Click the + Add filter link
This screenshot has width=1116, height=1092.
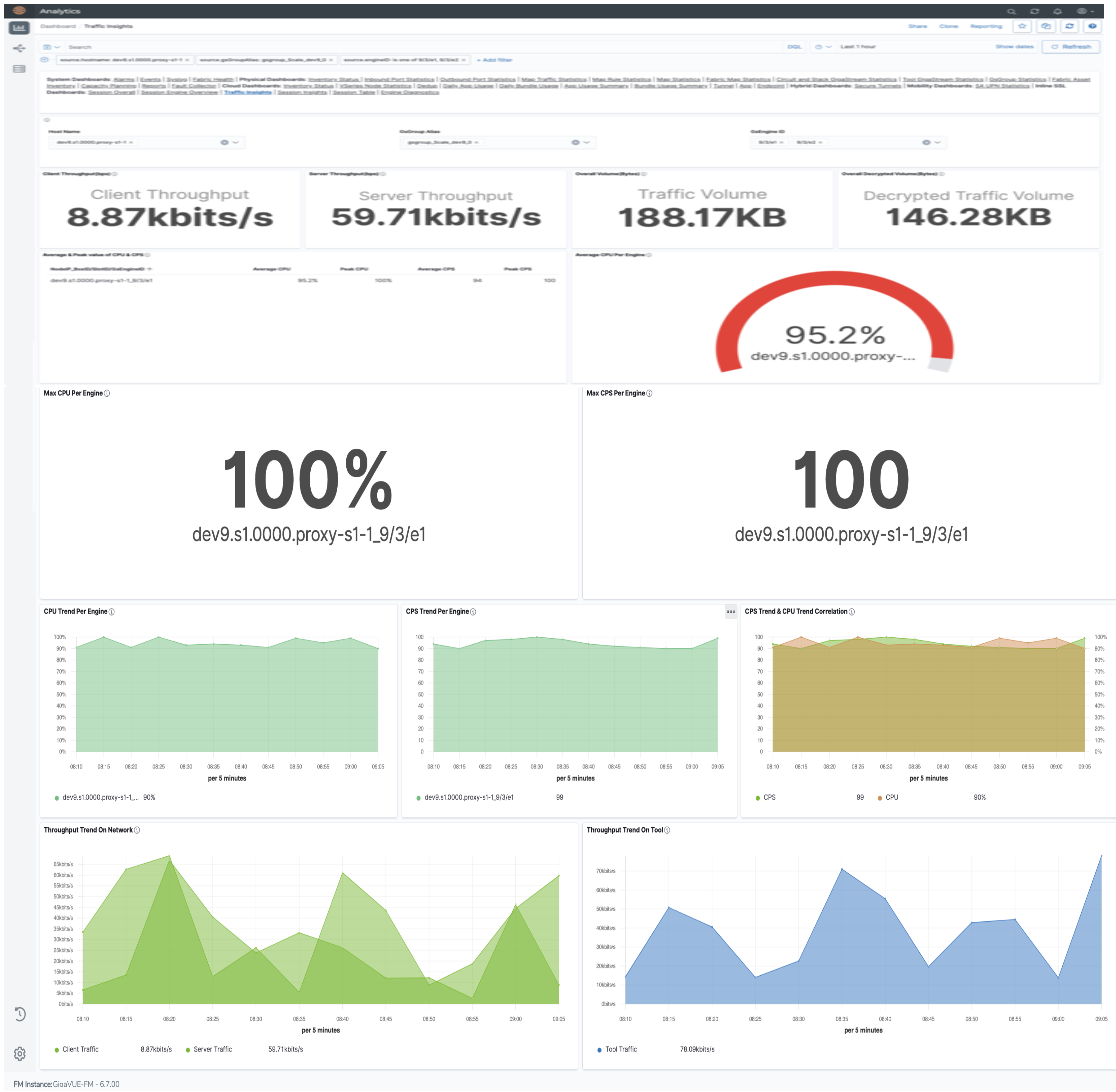pos(495,60)
